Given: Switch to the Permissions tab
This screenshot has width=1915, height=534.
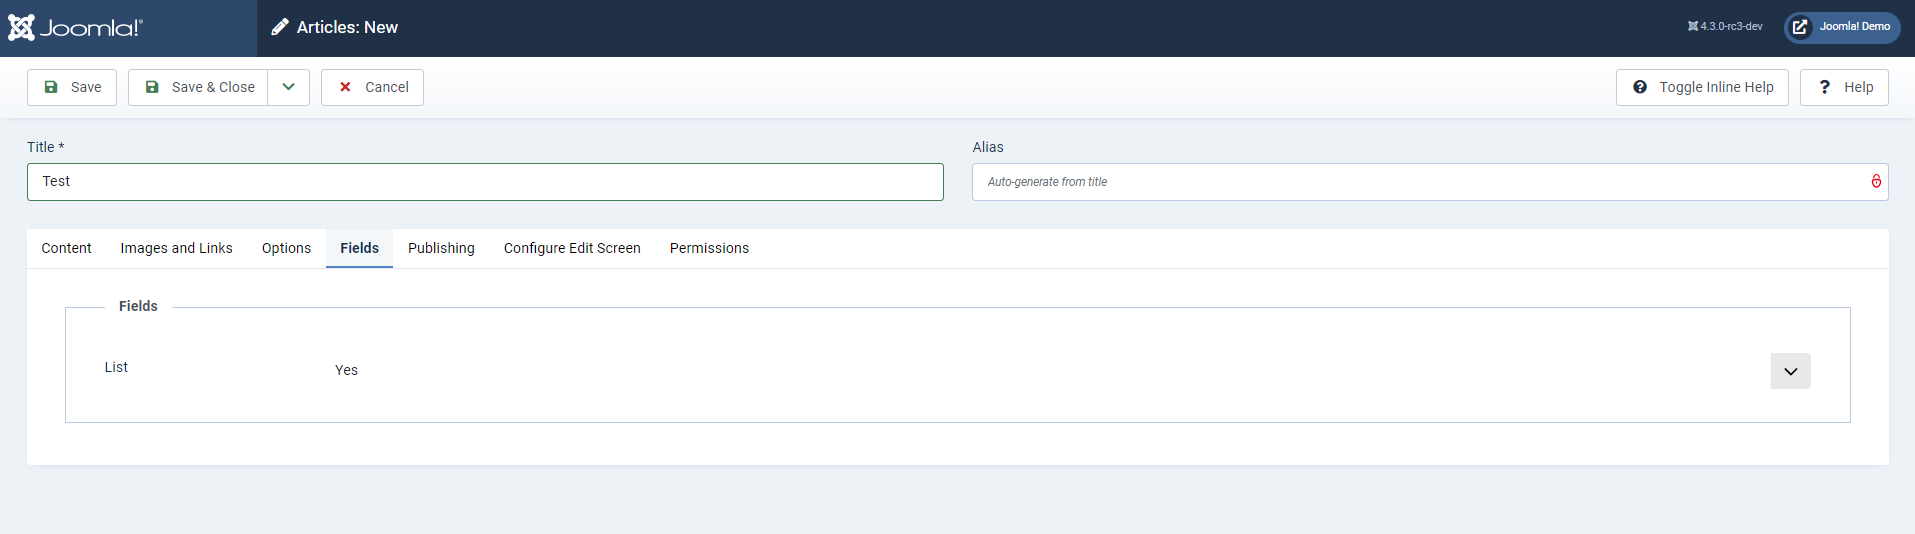Looking at the screenshot, I should tap(709, 248).
